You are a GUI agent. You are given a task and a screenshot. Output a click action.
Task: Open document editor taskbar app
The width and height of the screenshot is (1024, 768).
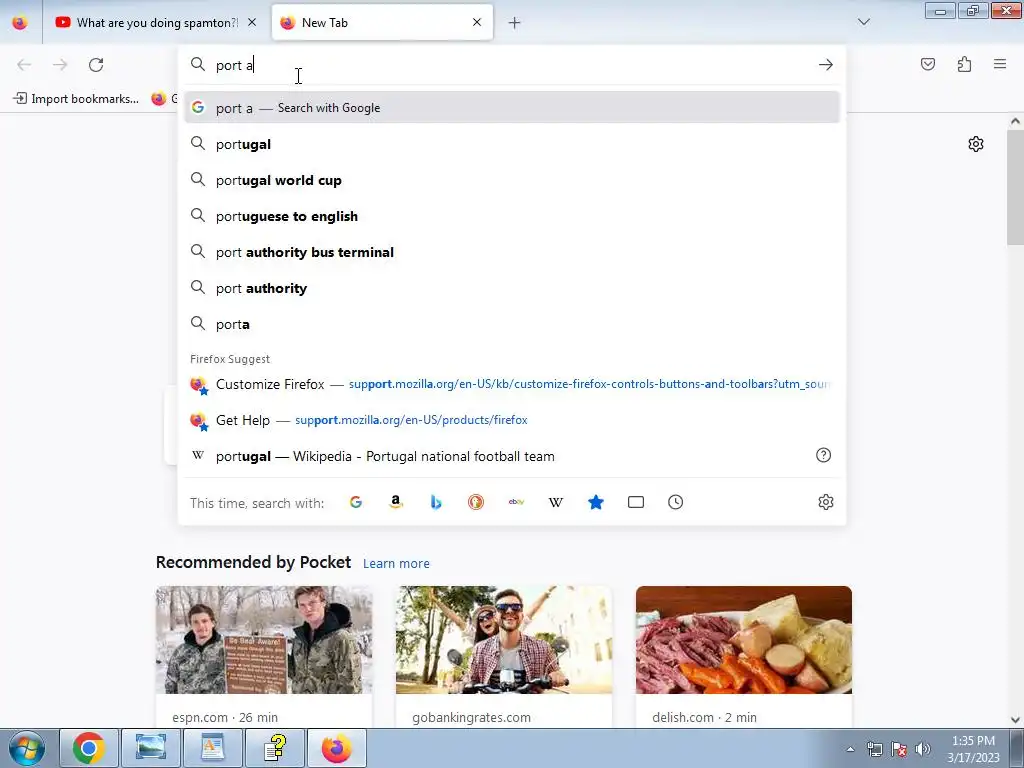click(x=213, y=748)
